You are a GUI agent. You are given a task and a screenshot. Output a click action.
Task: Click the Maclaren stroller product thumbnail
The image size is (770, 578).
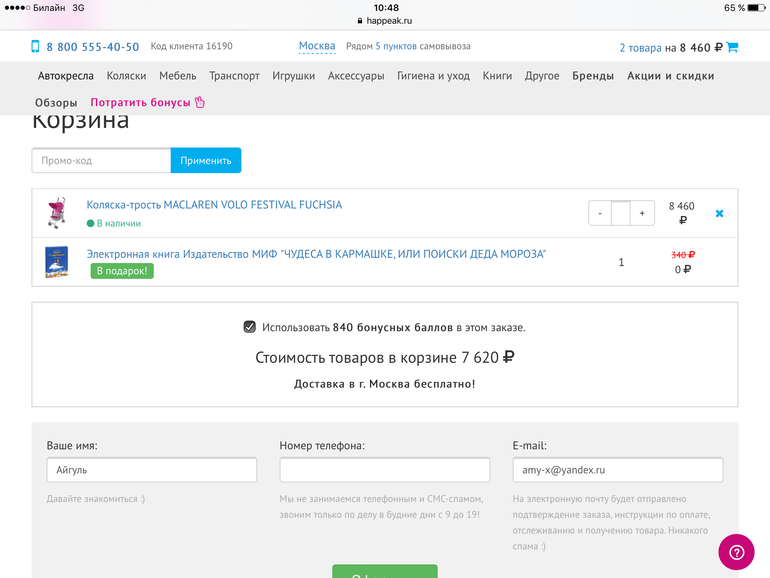tap(57, 213)
